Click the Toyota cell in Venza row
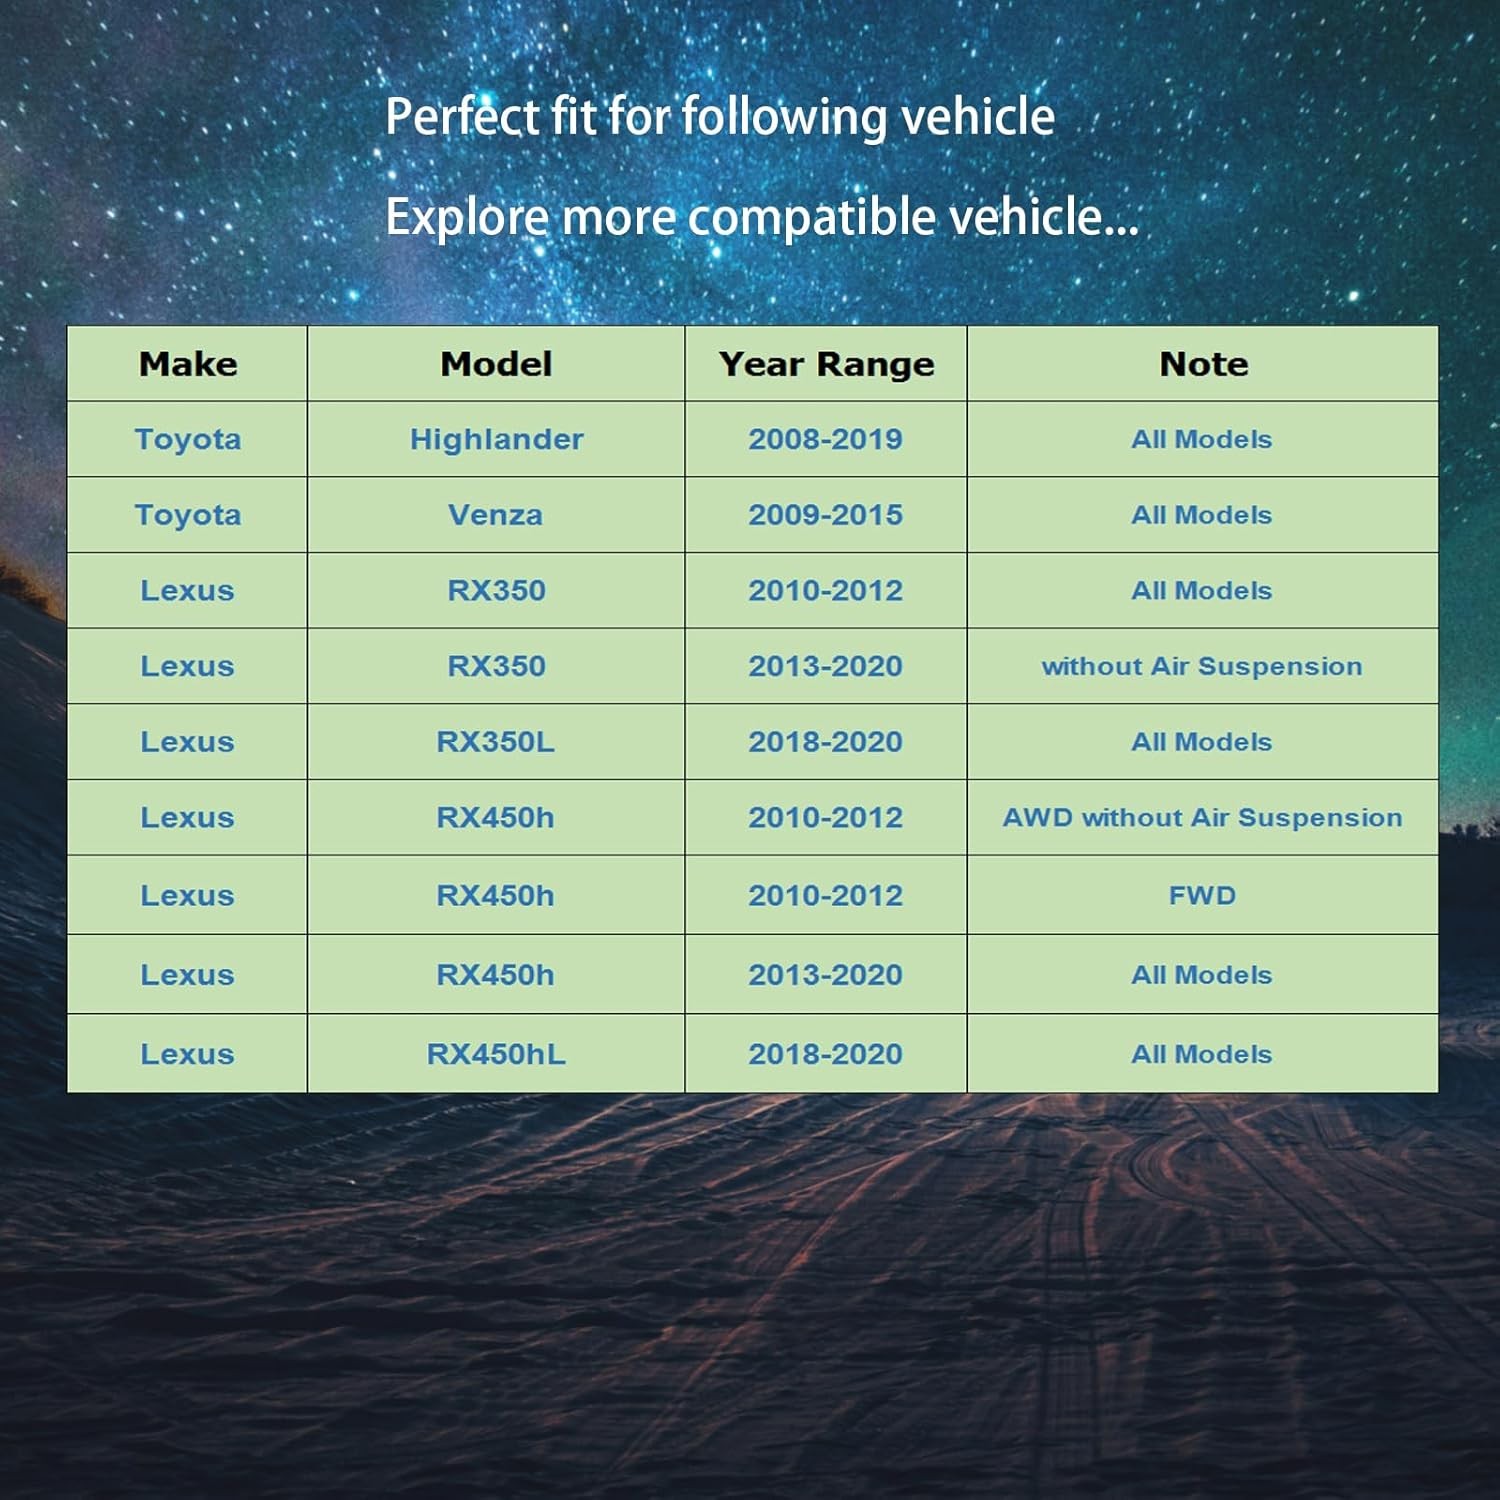The width and height of the screenshot is (1500, 1500). point(187,515)
